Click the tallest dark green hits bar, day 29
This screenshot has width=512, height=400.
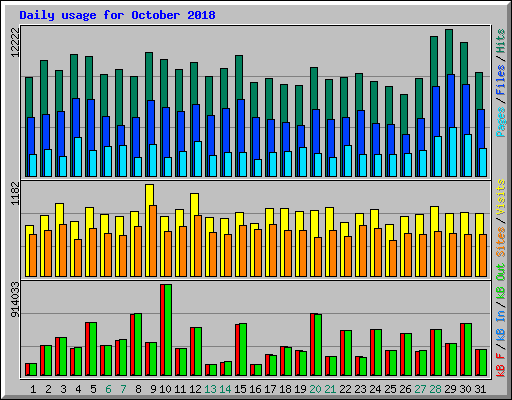coord(449,52)
